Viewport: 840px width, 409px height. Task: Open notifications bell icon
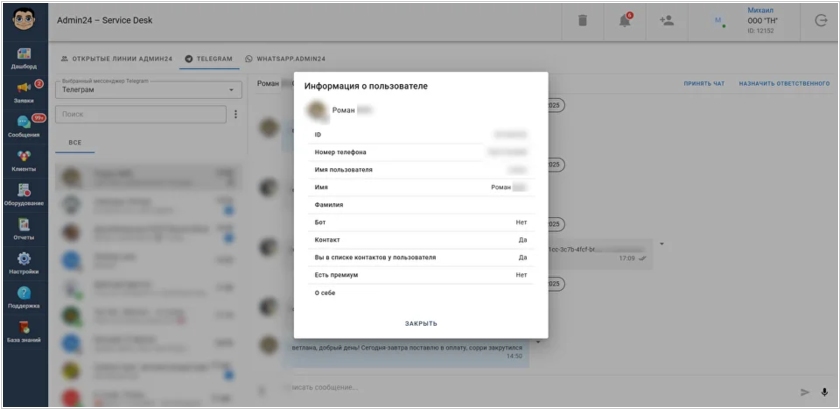[x=625, y=21]
